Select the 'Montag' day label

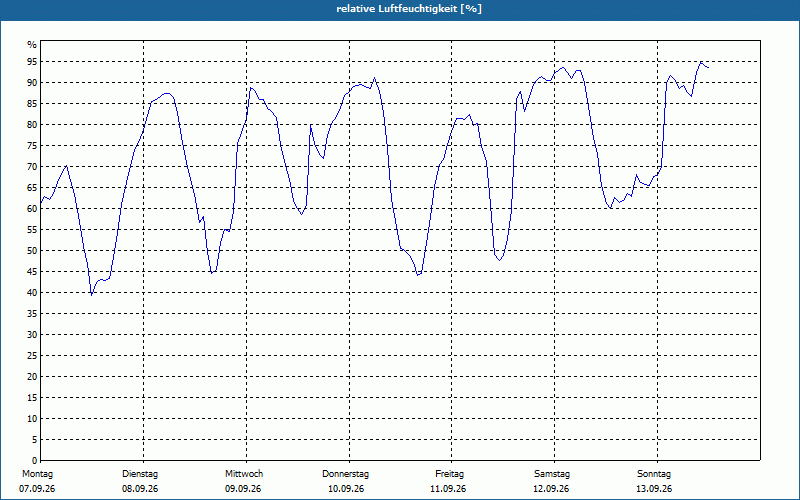(37, 474)
